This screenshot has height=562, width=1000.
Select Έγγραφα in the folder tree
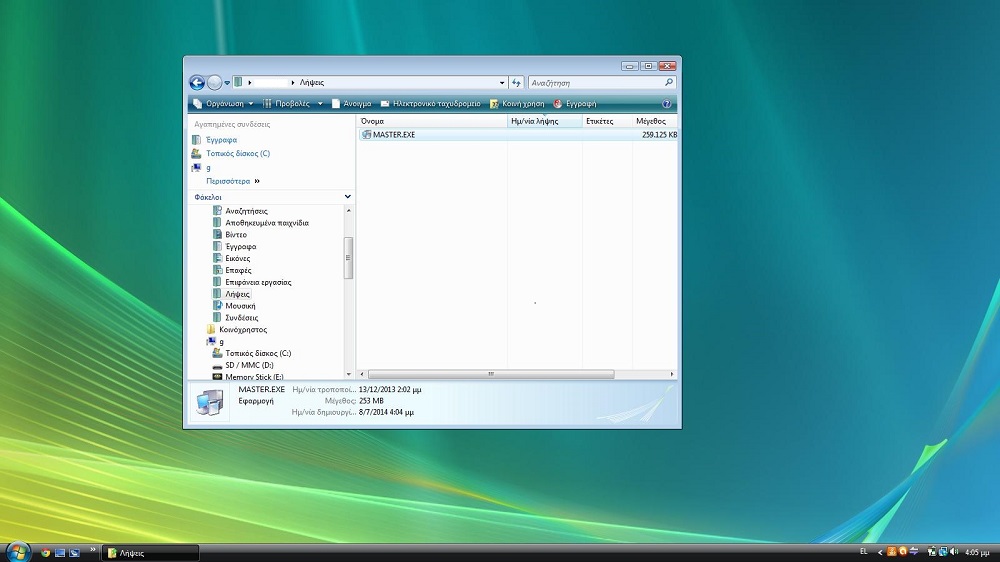click(240, 247)
